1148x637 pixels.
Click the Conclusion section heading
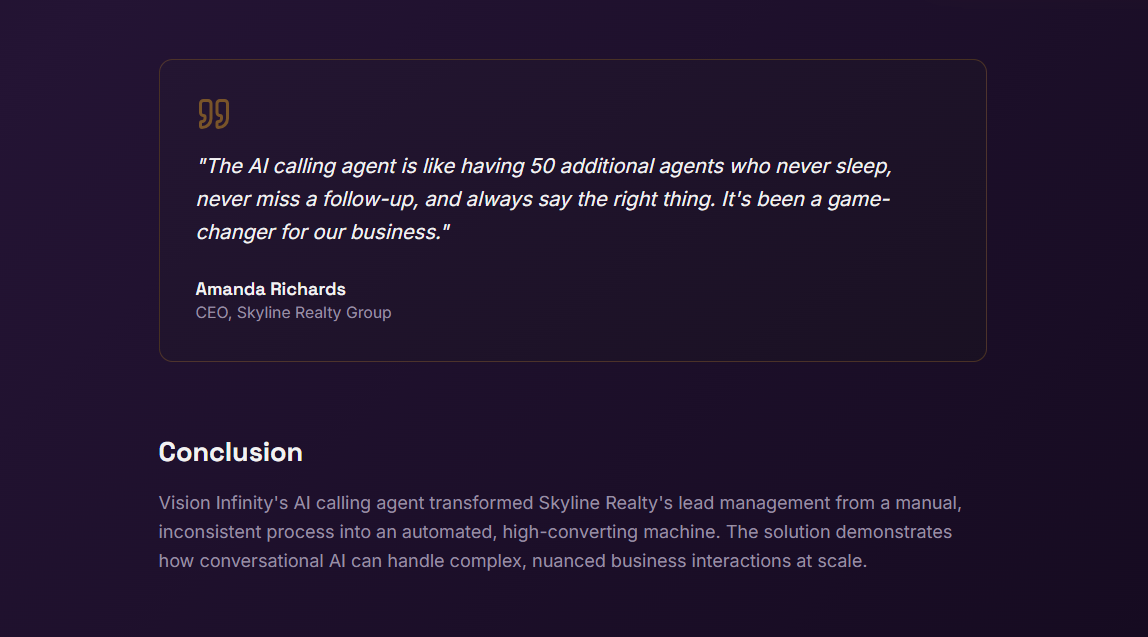(231, 452)
